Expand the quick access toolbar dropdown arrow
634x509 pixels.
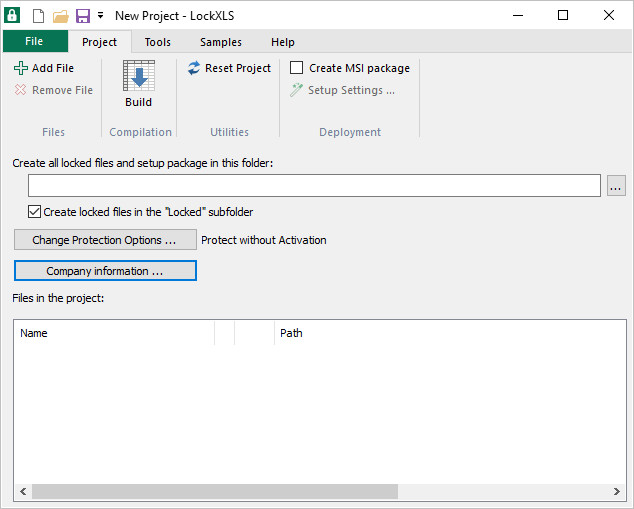100,16
